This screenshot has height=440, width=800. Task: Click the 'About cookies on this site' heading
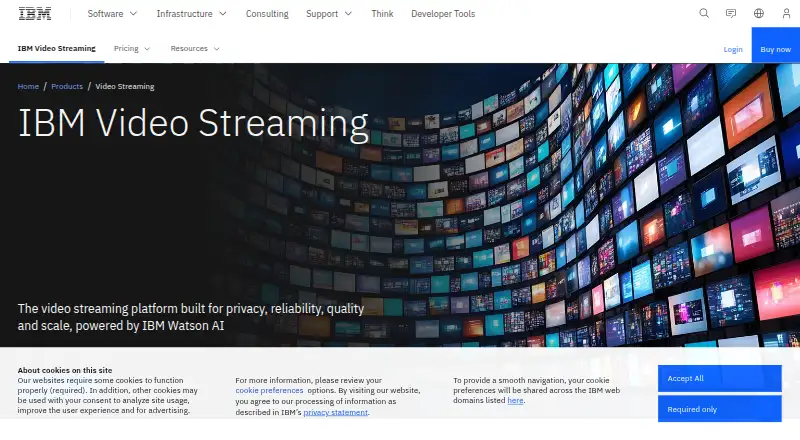click(x=65, y=370)
